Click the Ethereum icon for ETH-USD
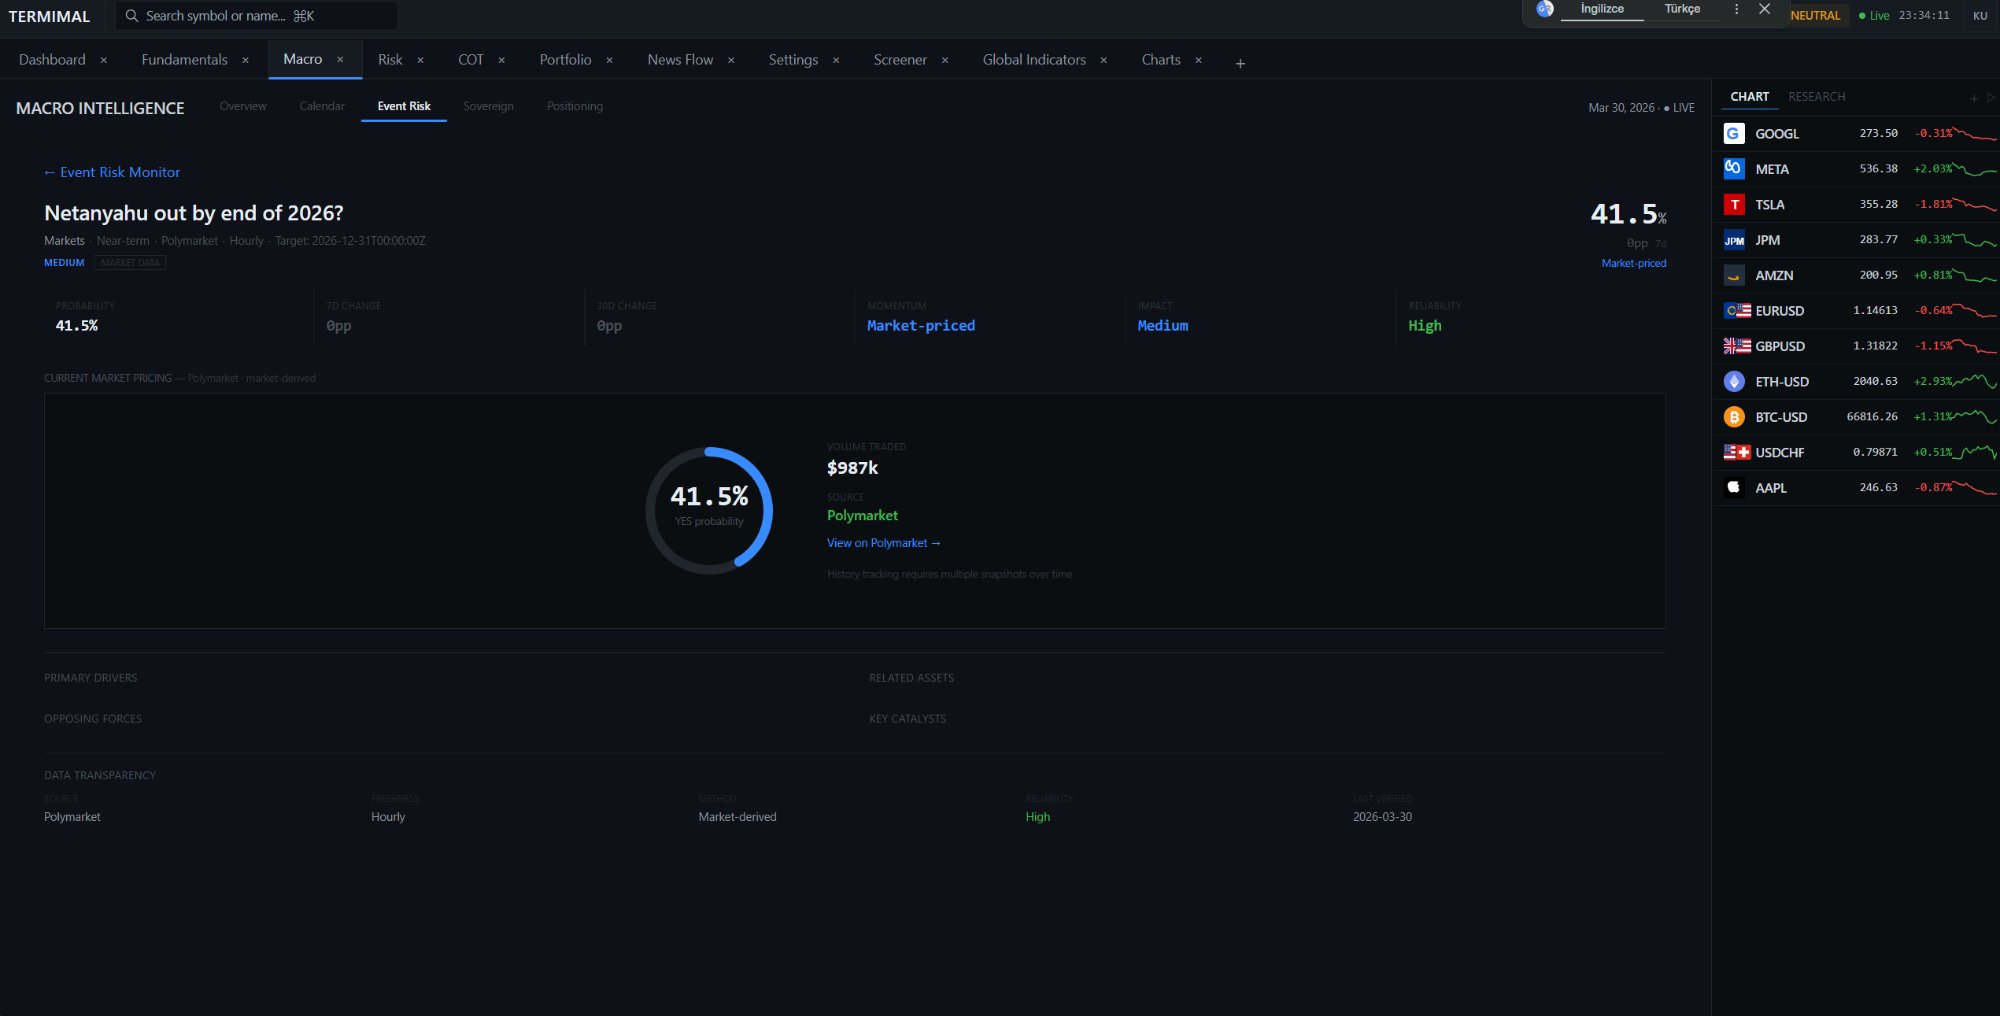The height and width of the screenshot is (1016, 2000). pyautogui.click(x=1734, y=381)
